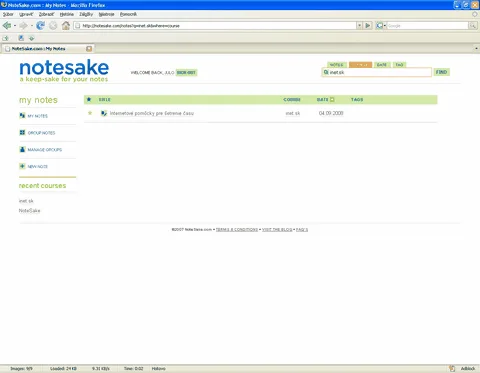The image size is (480, 373).
Task: Open the Manage Groups sidebar link
Action: pyautogui.click(x=45, y=150)
